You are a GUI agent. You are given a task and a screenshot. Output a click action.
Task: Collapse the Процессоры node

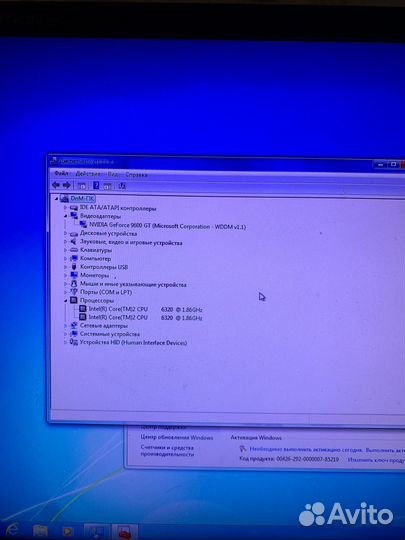pos(65,301)
